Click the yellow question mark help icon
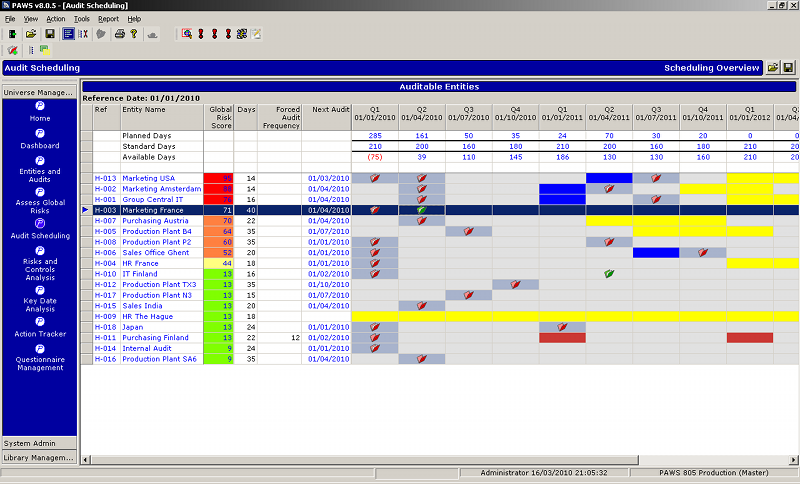800x484 pixels. pos(133,34)
